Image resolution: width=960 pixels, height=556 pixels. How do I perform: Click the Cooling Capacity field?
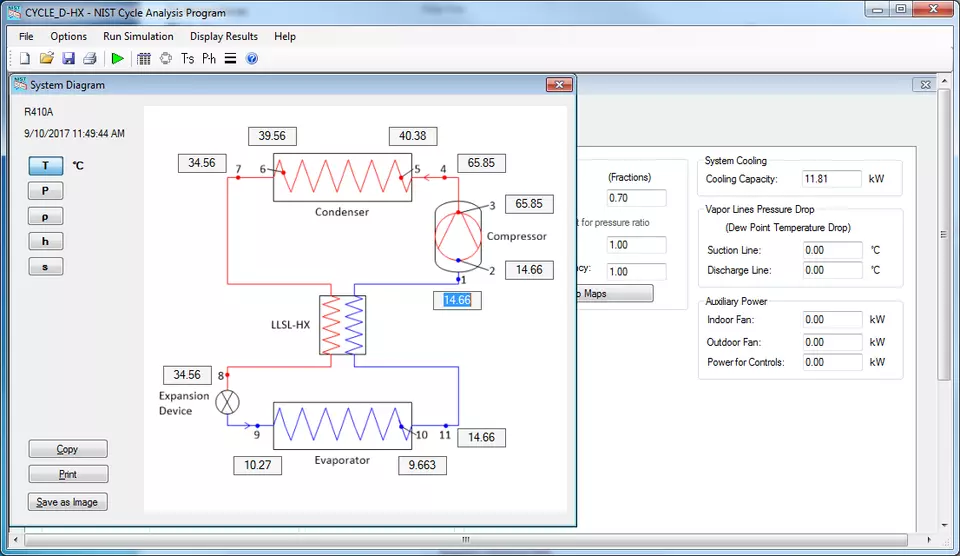[831, 179]
